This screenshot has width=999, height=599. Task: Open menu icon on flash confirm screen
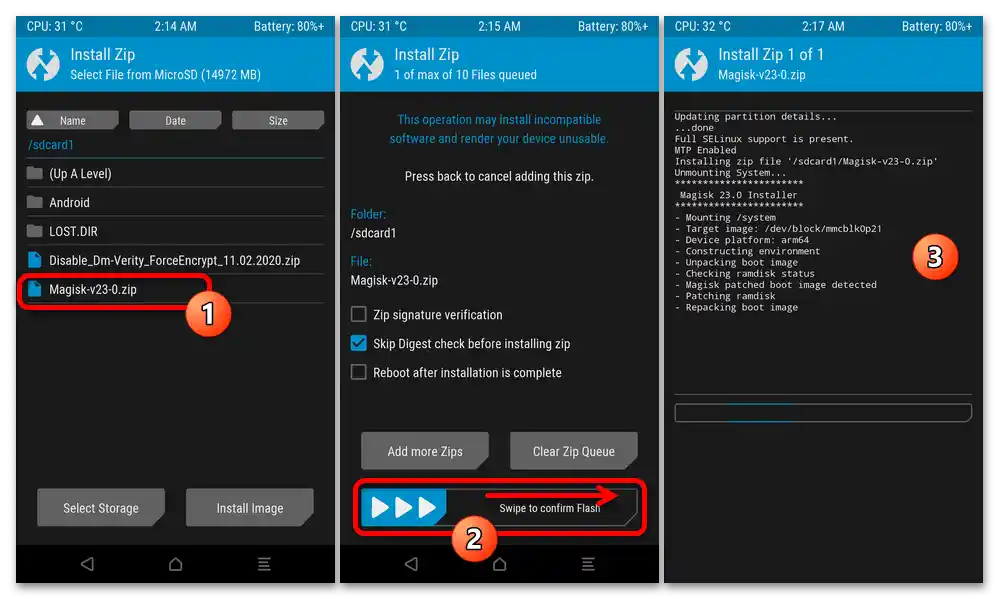coord(587,564)
